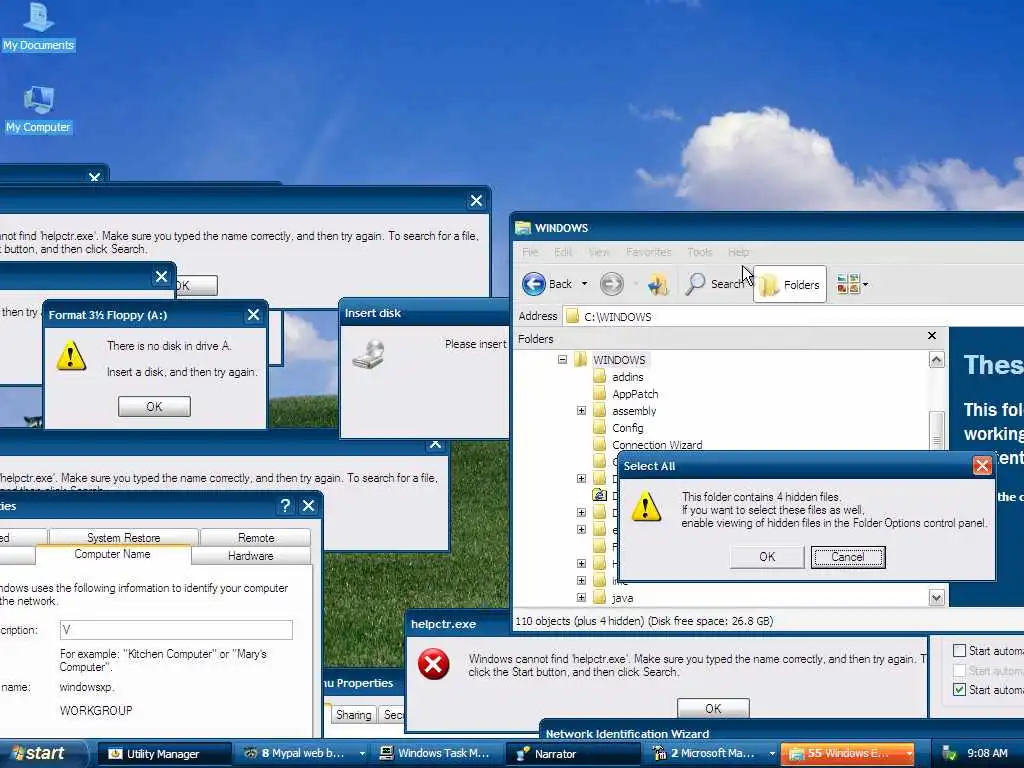Click the red error icon in helpctr.exe dialog
1024x768 pixels.
[433, 664]
